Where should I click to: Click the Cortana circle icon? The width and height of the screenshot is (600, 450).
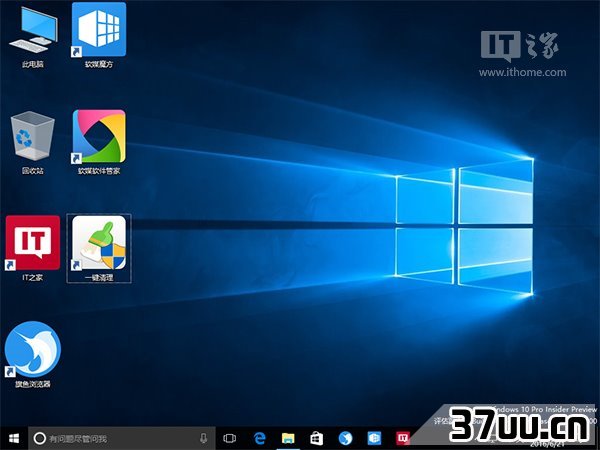point(39,438)
